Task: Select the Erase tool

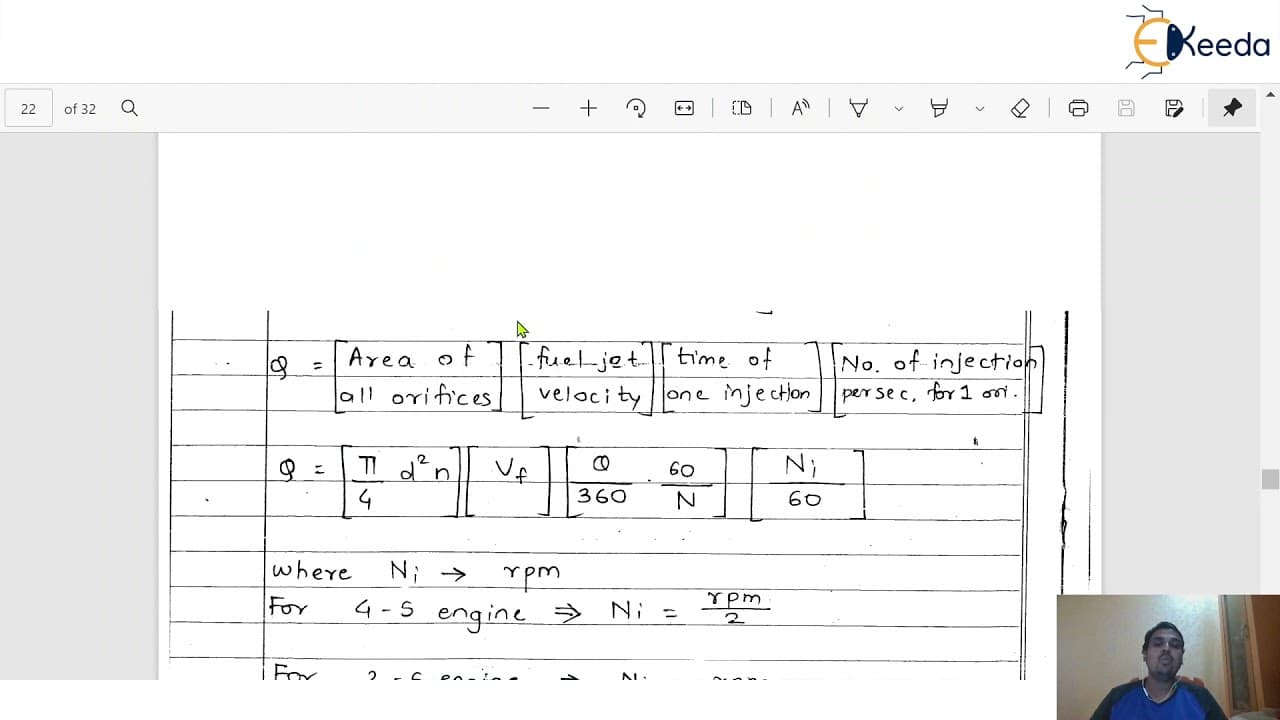Action: coord(1020,108)
